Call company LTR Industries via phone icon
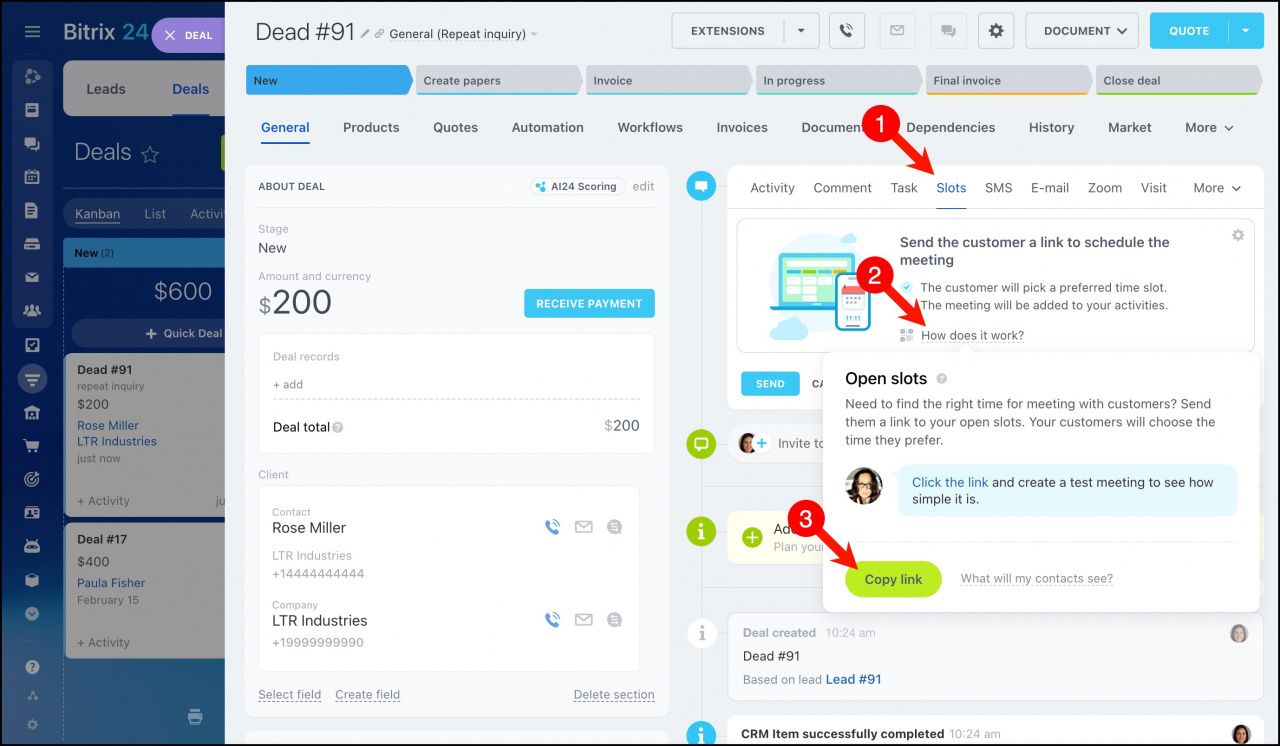 pos(552,620)
